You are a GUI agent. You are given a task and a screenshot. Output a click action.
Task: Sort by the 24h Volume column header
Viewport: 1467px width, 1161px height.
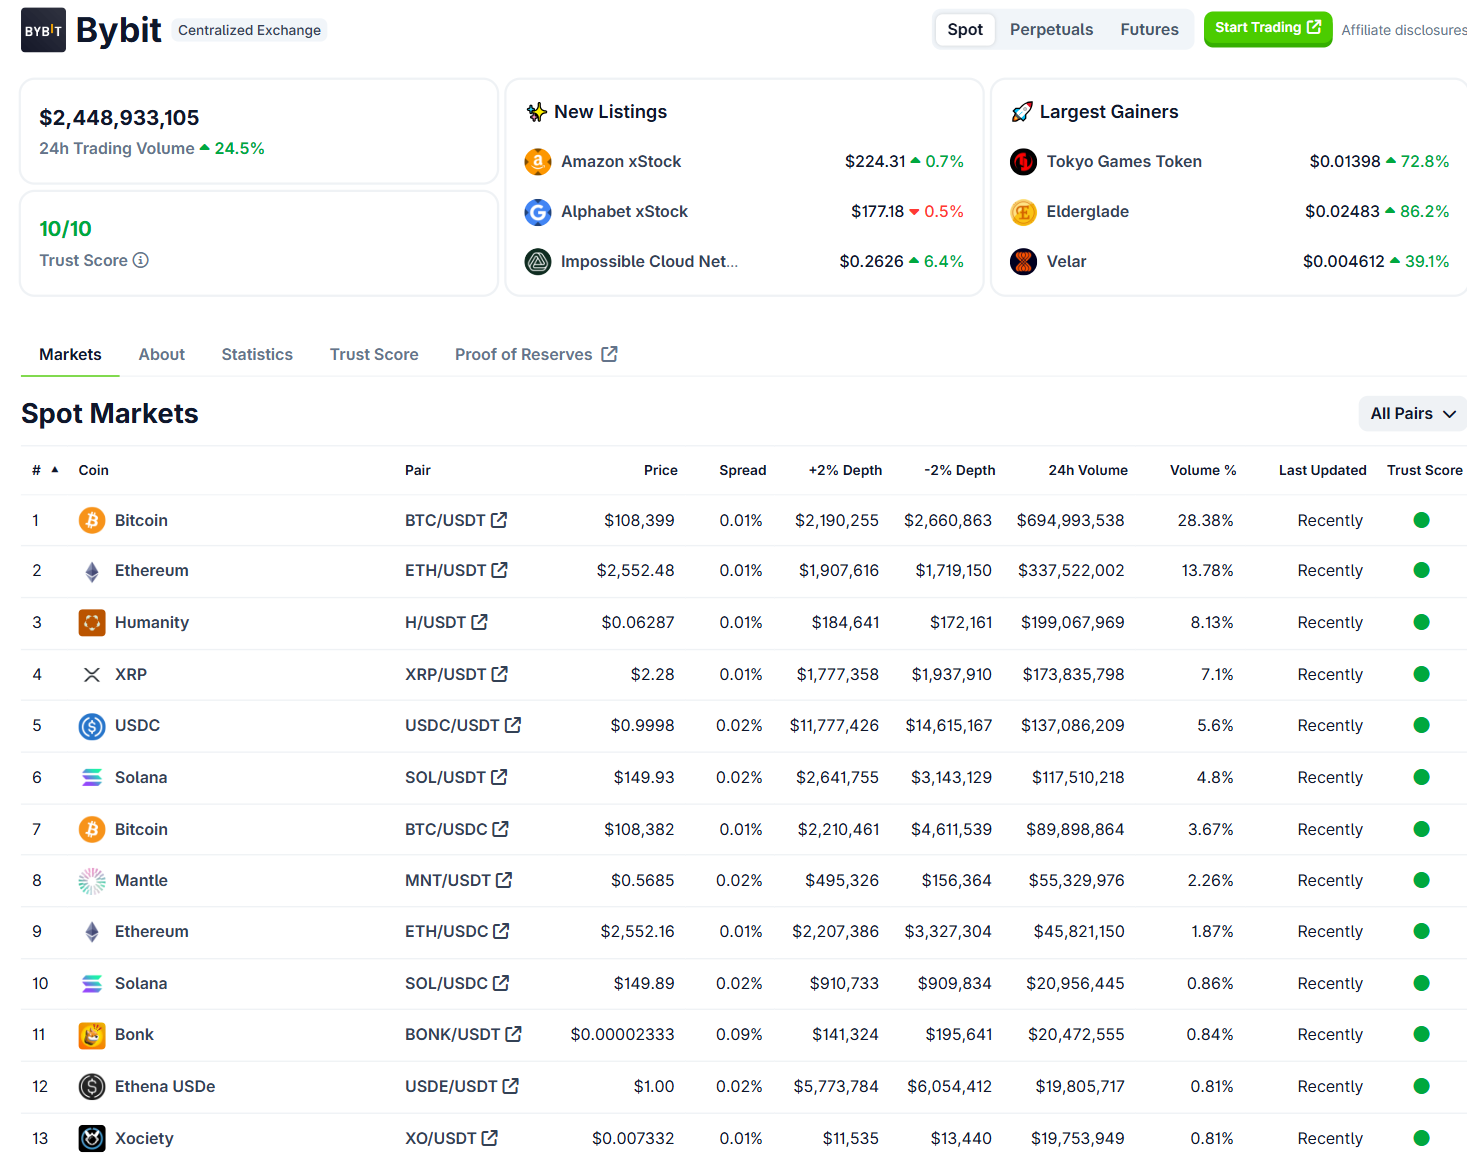pyautogui.click(x=1088, y=470)
